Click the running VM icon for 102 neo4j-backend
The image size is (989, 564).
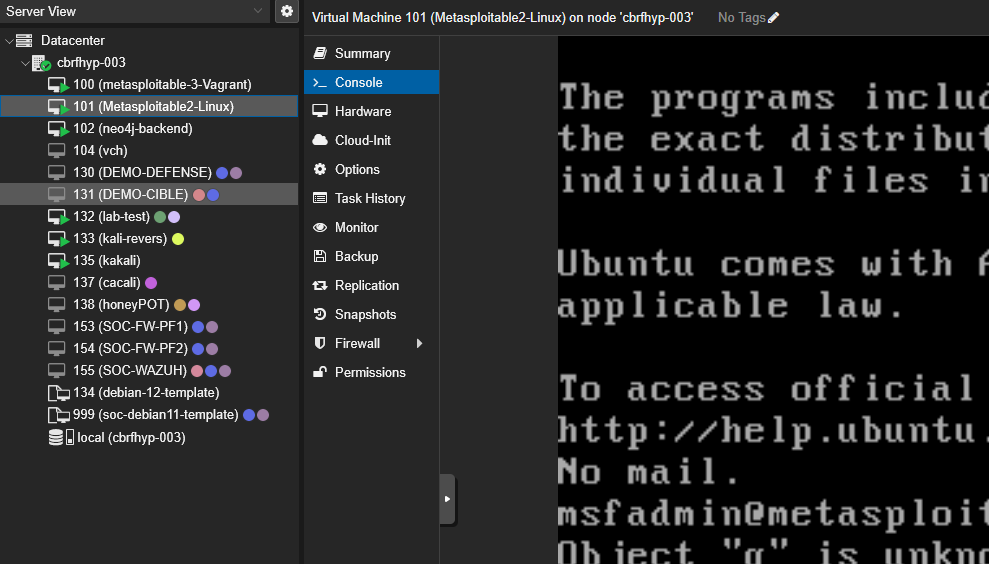tap(59, 129)
